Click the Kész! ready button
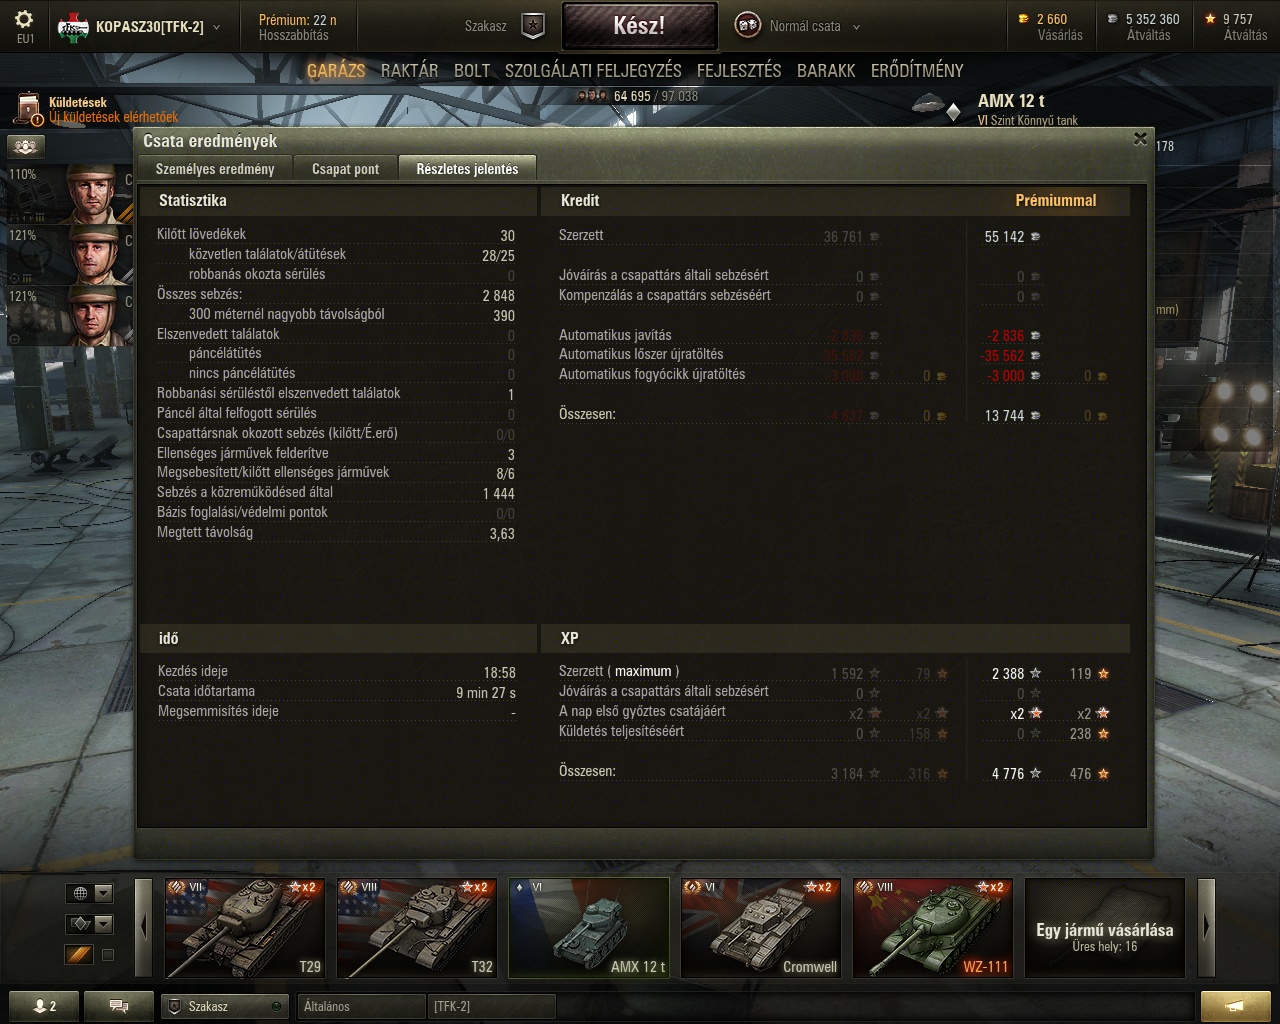The width and height of the screenshot is (1280, 1024). tap(639, 26)
